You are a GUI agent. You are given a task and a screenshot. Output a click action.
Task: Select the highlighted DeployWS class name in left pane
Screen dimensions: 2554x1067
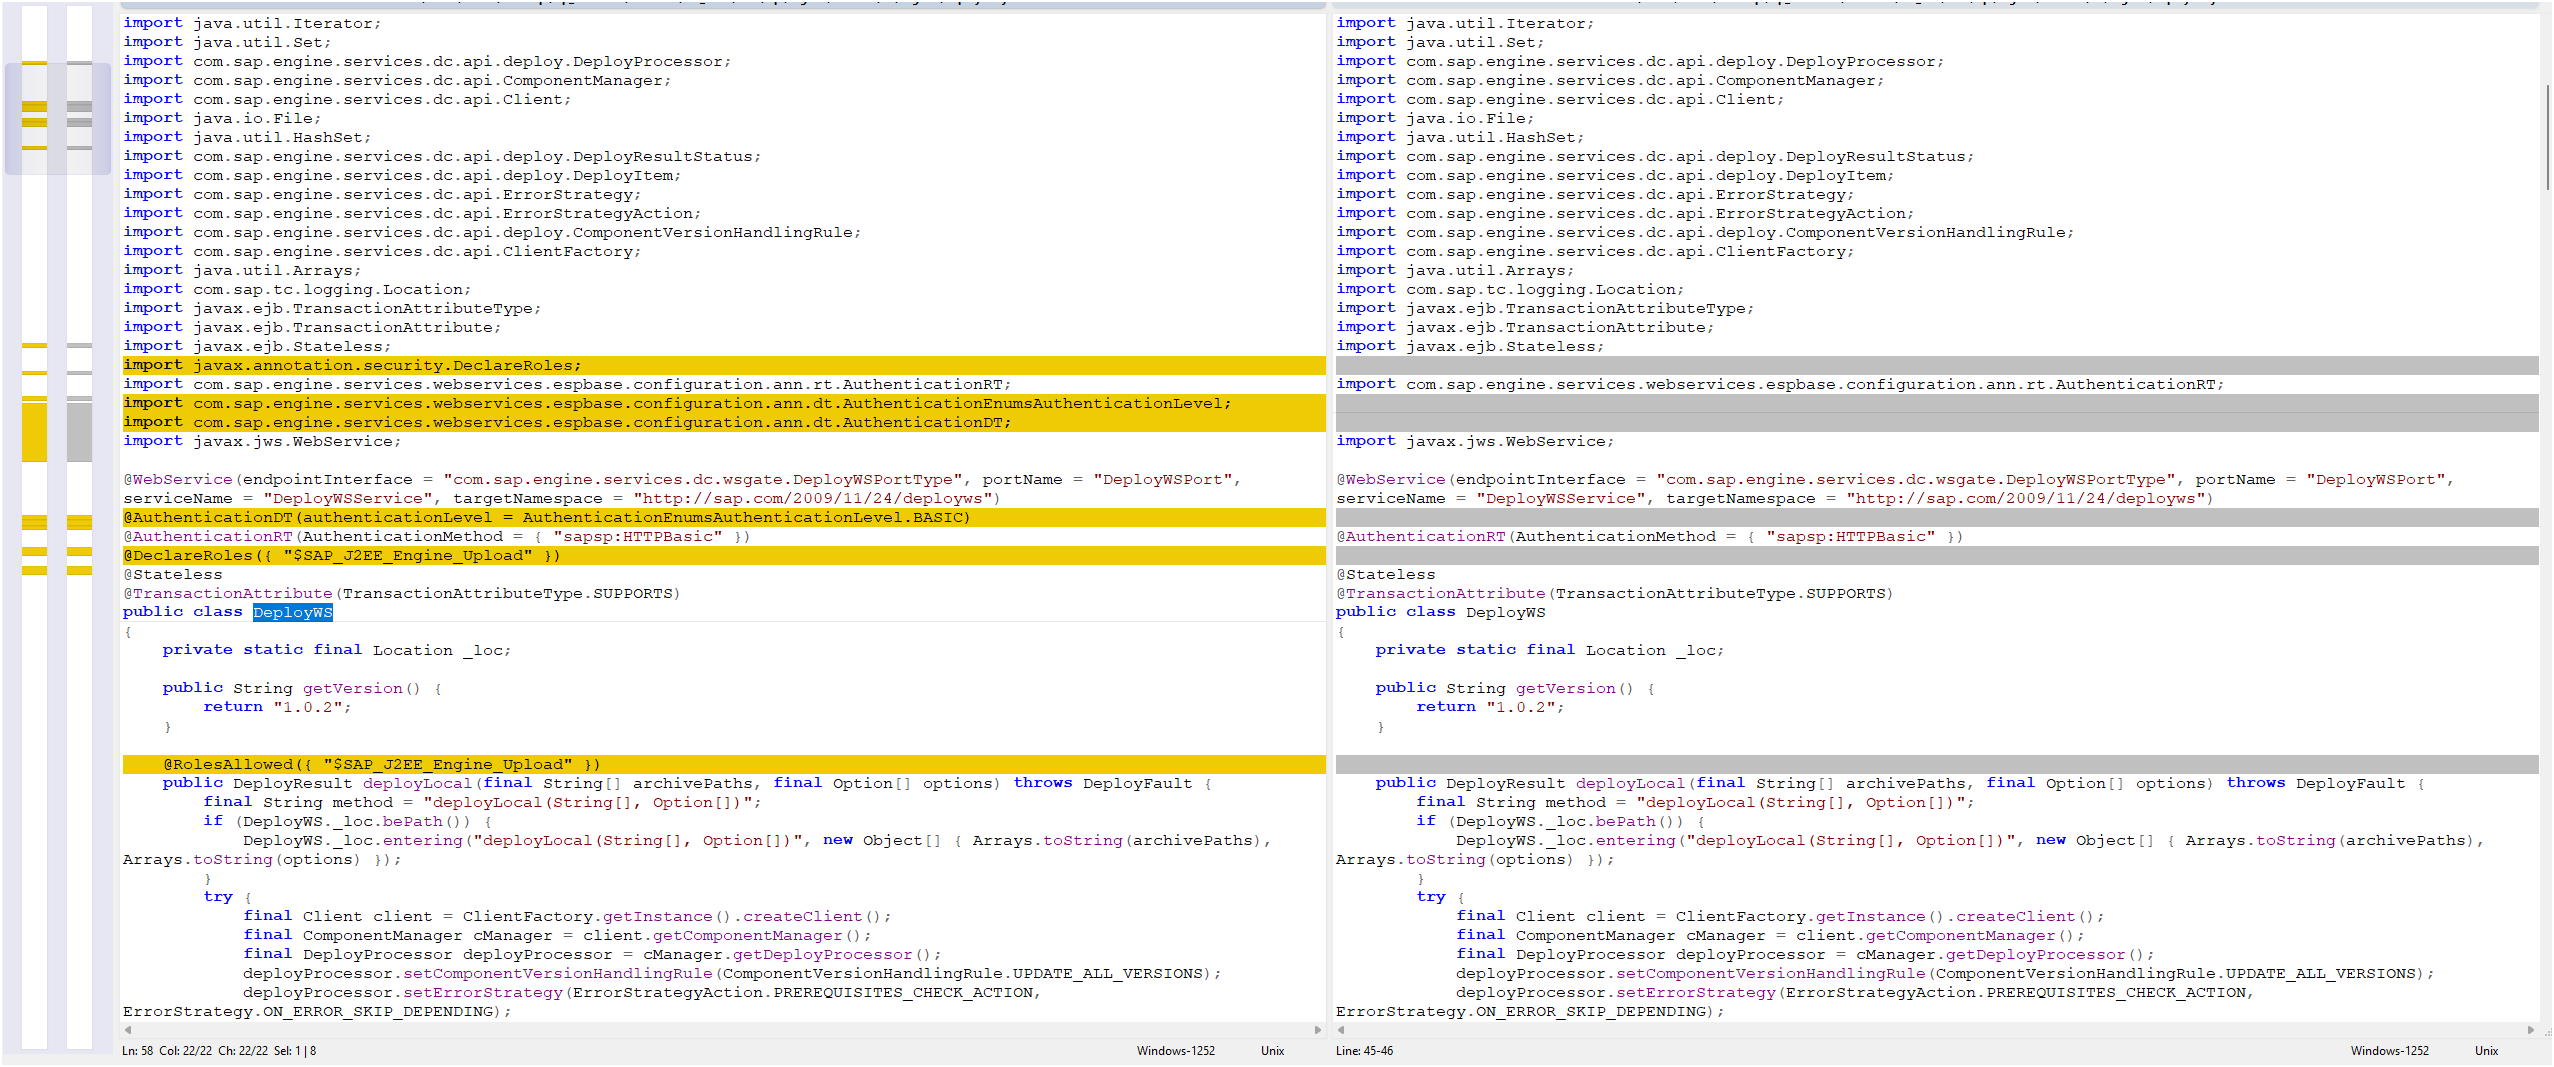[x=293, y=612]
